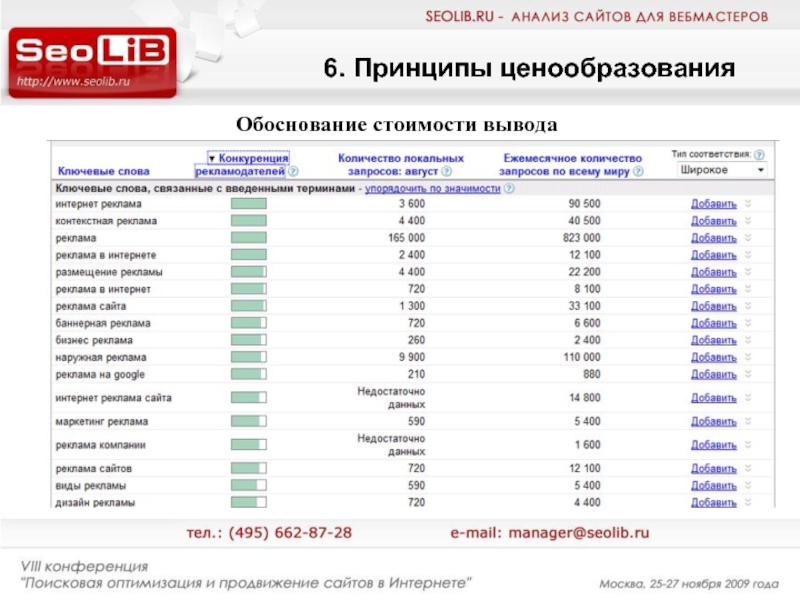The image size is (800, 600).
Task: Click Добавить for бизнес реклама
Action: click(714, 340)
